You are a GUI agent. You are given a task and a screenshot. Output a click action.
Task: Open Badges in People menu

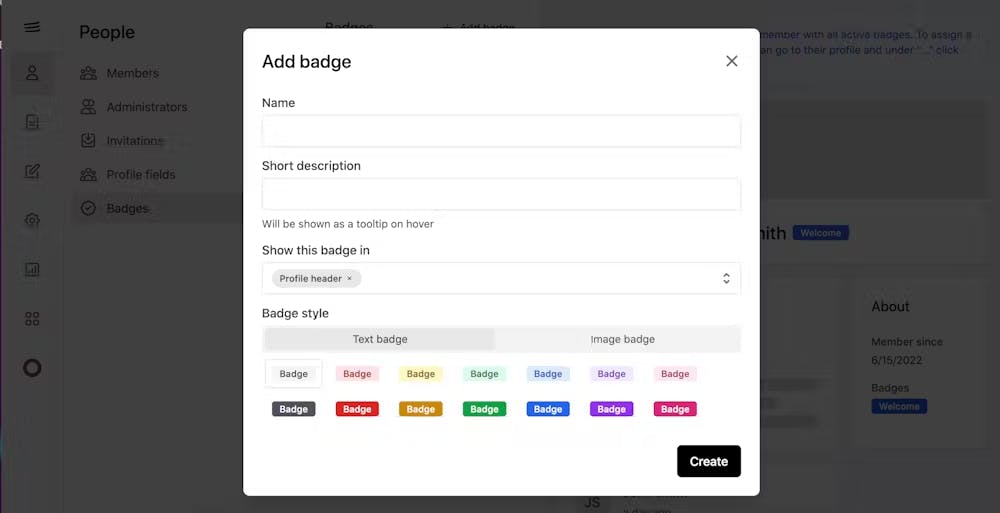[x=127, y=209]
